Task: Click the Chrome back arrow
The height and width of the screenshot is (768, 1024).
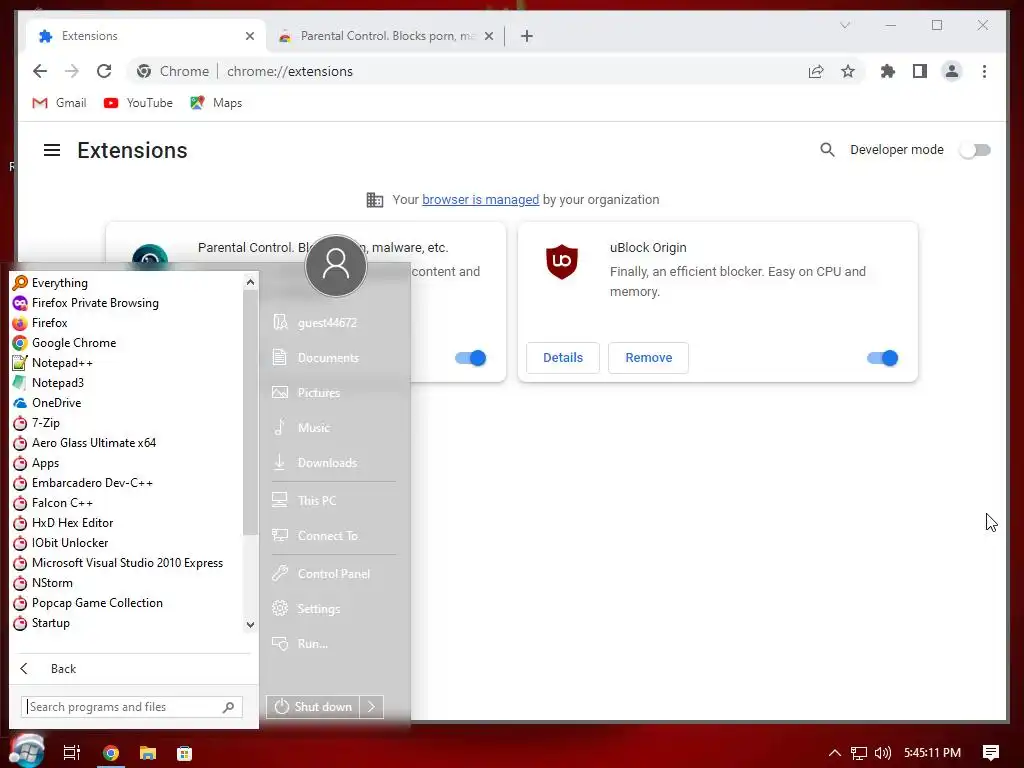Action: 40,71
